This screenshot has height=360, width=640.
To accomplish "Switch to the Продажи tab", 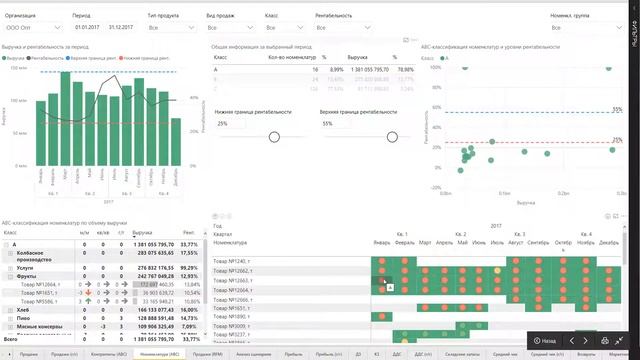I will [x=29, y=354].
